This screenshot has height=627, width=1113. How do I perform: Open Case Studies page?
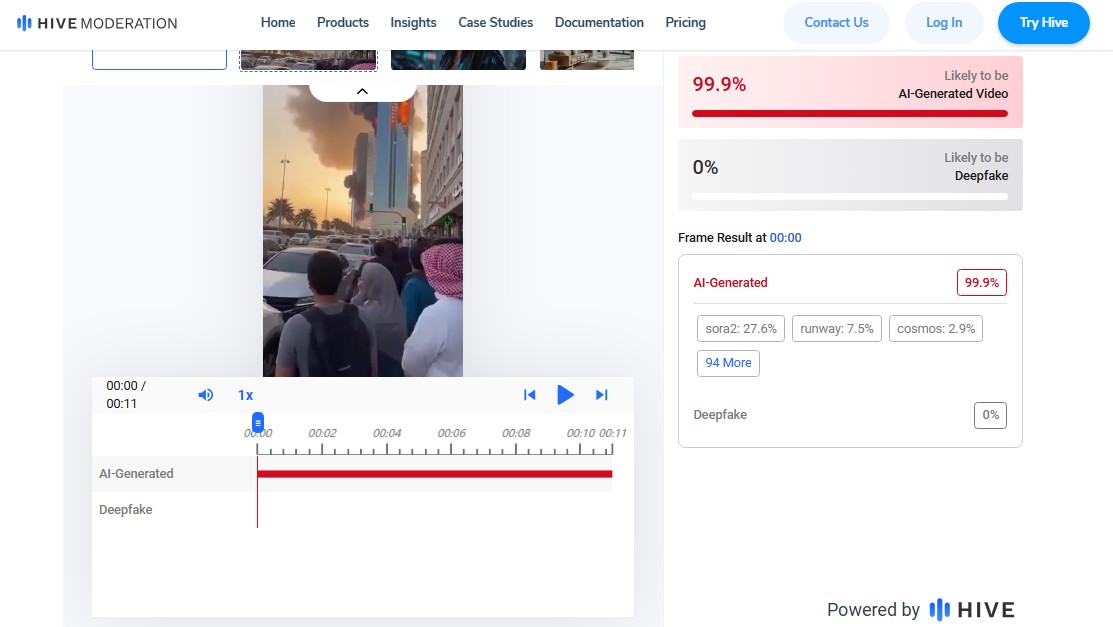tap(495, 22)
